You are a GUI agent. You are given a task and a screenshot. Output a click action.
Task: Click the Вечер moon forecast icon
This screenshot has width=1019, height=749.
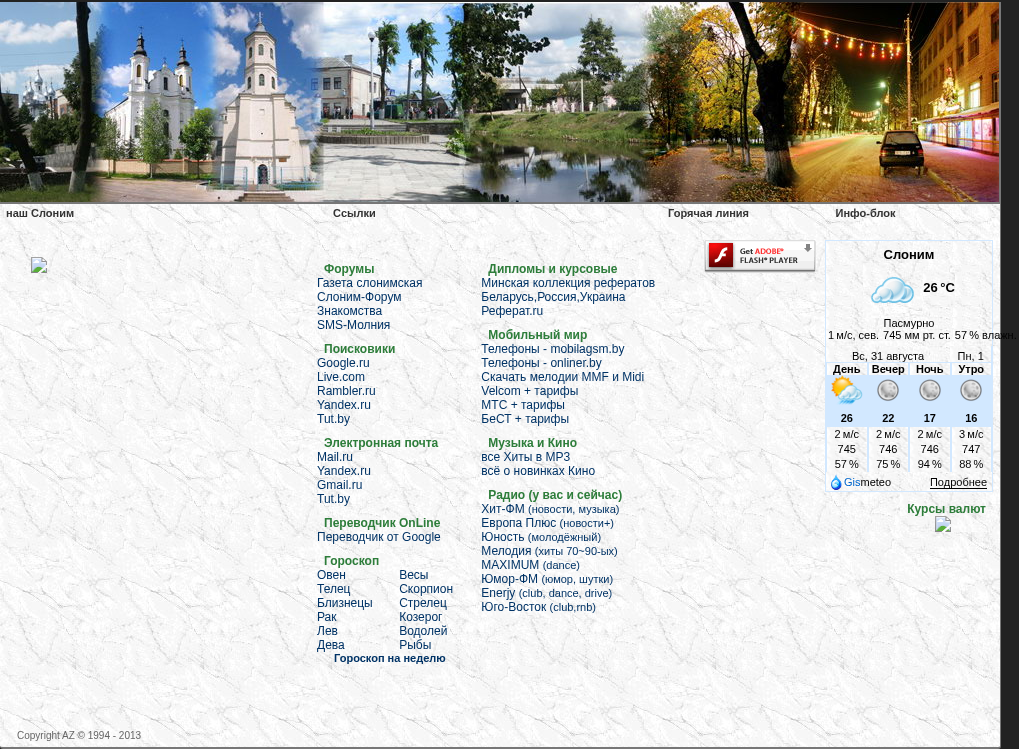coord(888,390)
